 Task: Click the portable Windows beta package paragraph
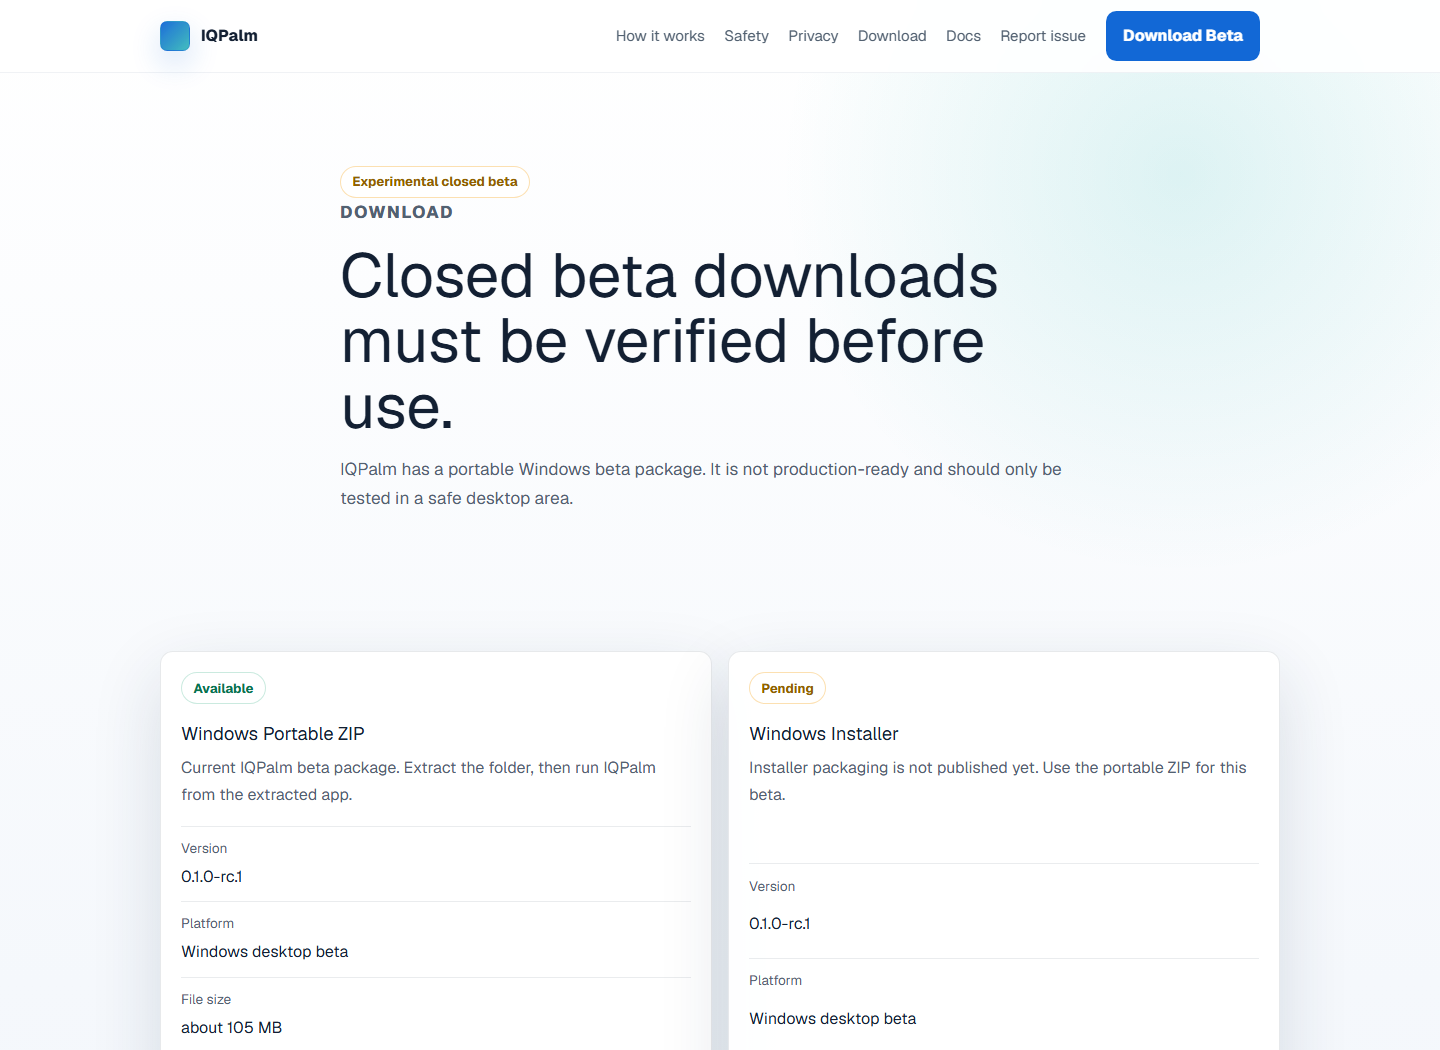pyautogui.click(x=701, y=484)
